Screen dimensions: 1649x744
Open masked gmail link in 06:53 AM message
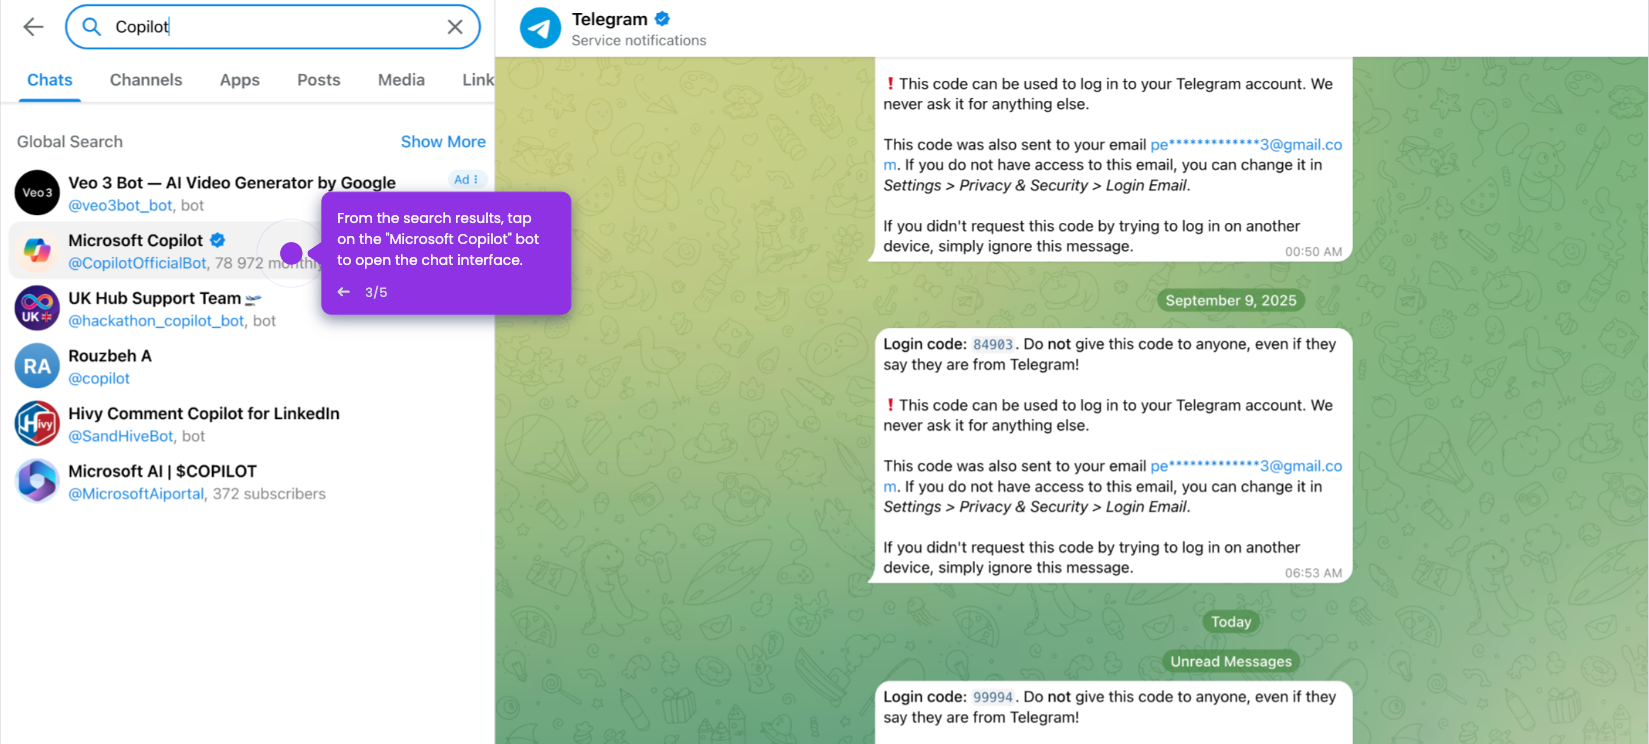(1246, 466)
